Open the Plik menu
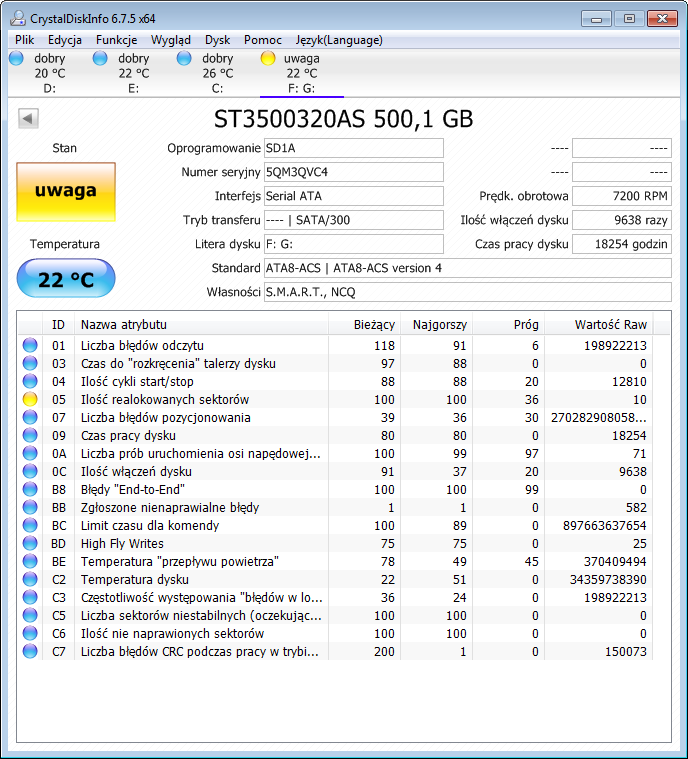This screenshot has height=759, width=688. pyautogui.click(x=25, y=40)
